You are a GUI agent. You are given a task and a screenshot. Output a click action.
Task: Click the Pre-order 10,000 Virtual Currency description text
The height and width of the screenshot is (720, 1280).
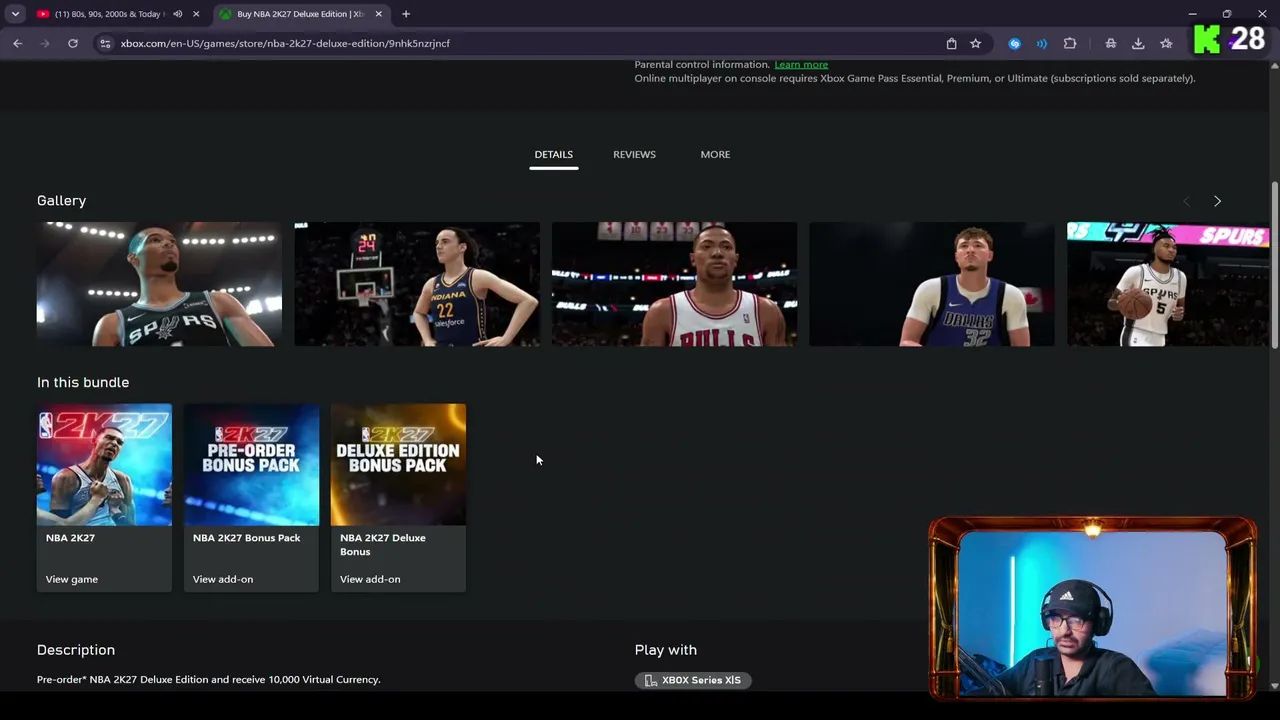[209, 680]
